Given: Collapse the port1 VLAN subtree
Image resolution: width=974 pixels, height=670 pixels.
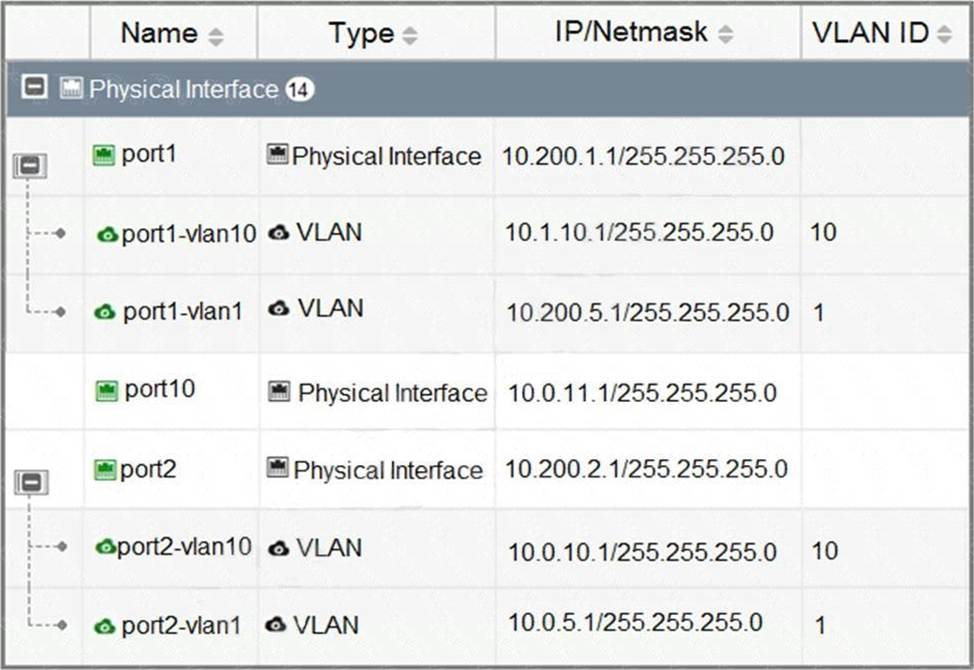Looking at the screenshot, I should [29, 165].
